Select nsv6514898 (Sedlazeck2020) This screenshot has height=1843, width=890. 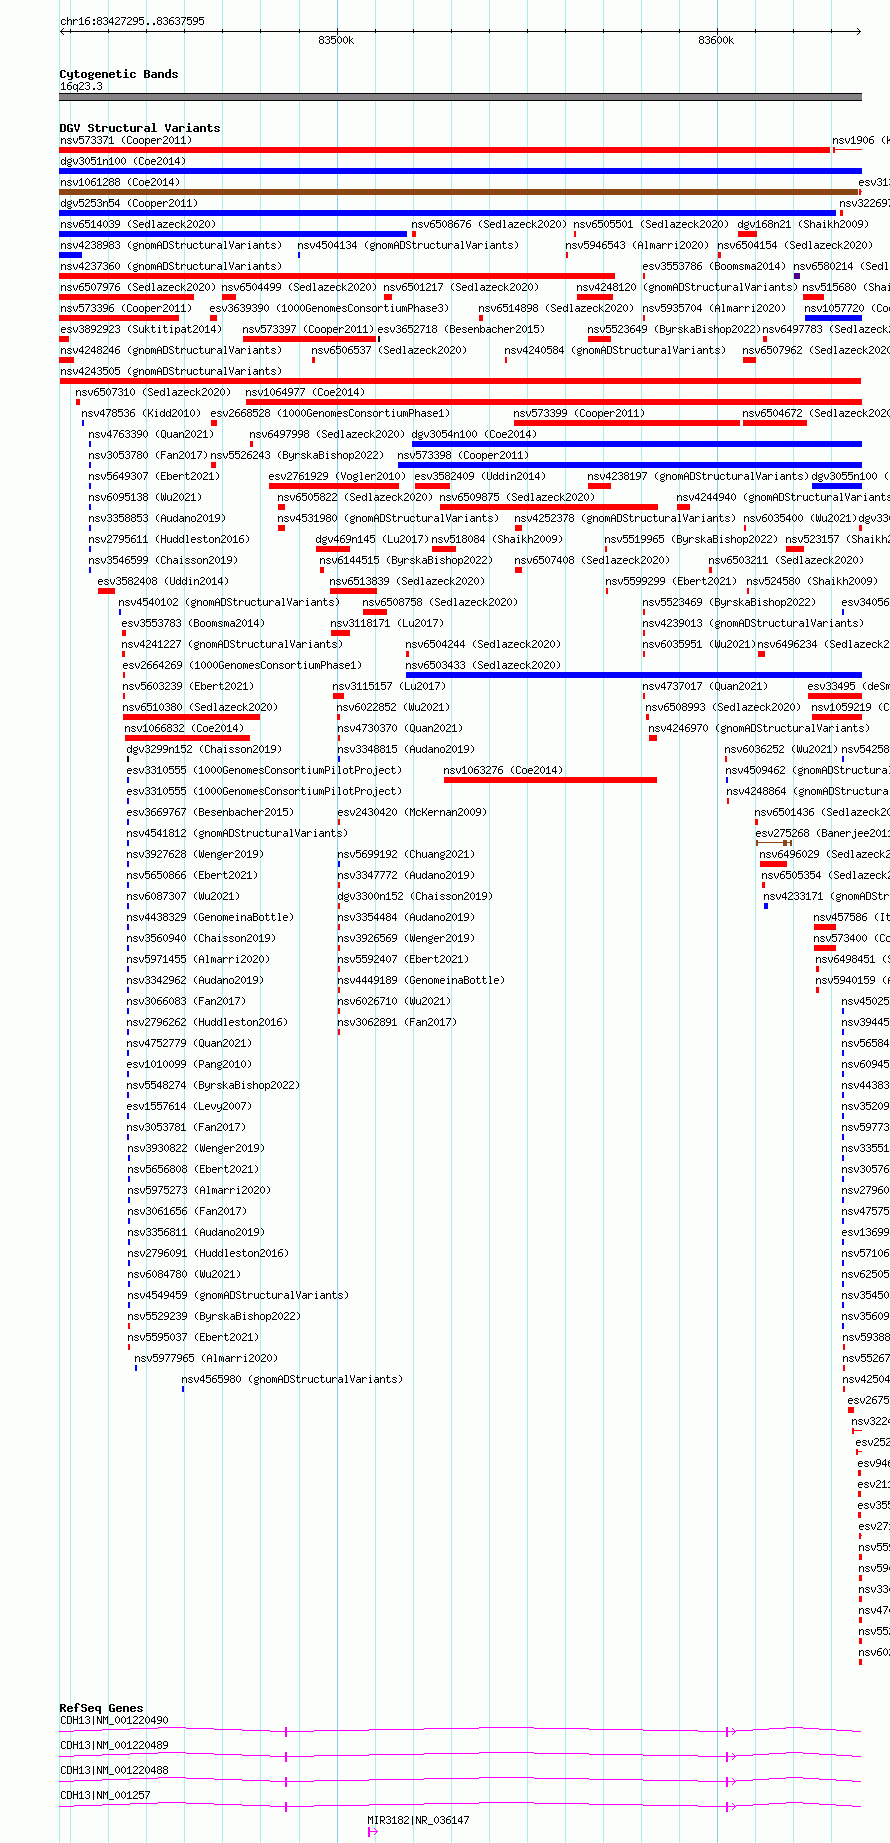tap(556, 308)
